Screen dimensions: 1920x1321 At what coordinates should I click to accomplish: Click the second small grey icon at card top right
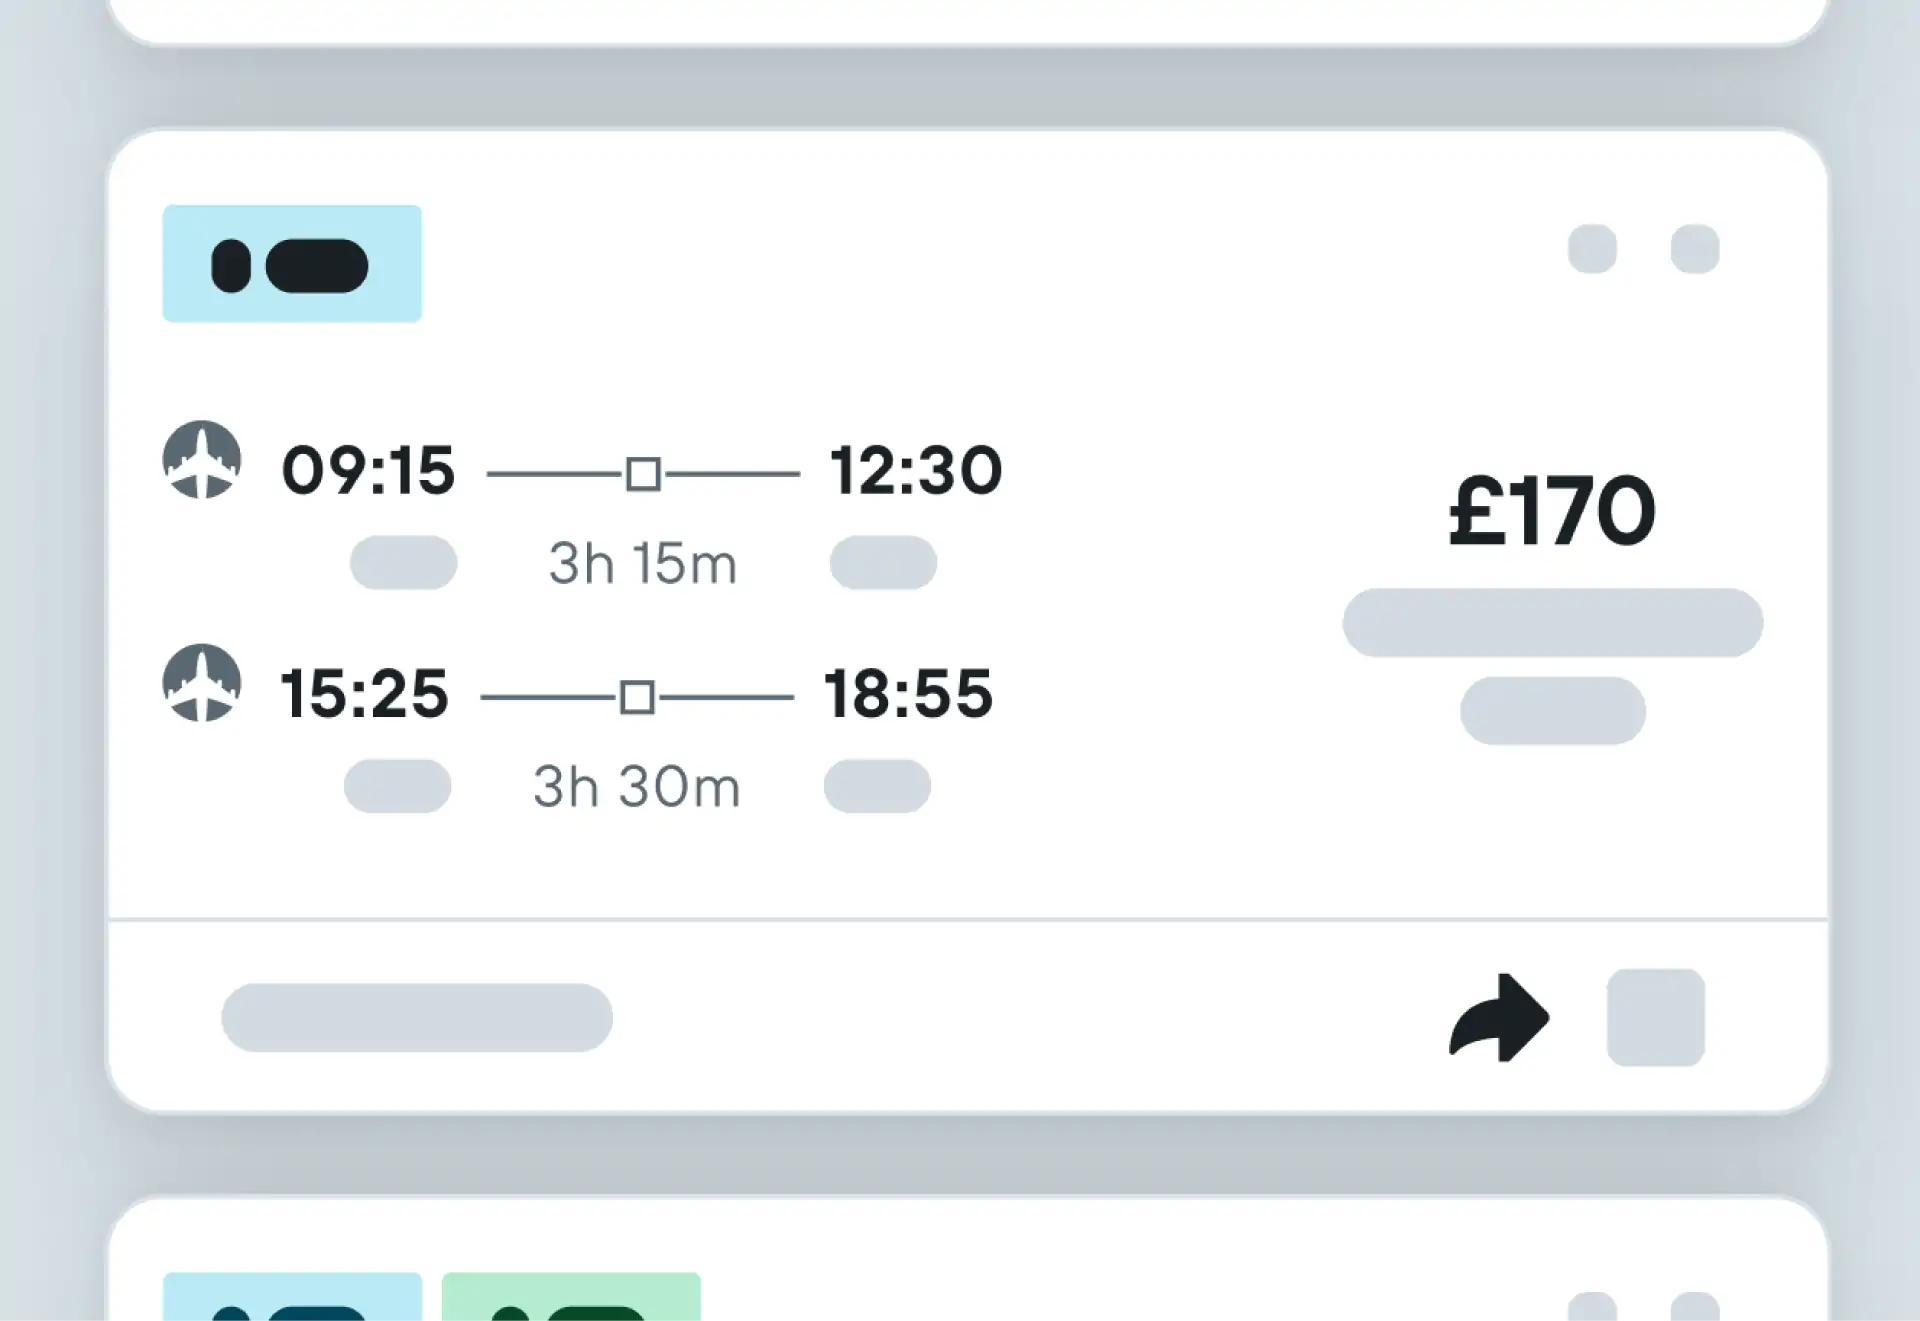[1695, 248]
